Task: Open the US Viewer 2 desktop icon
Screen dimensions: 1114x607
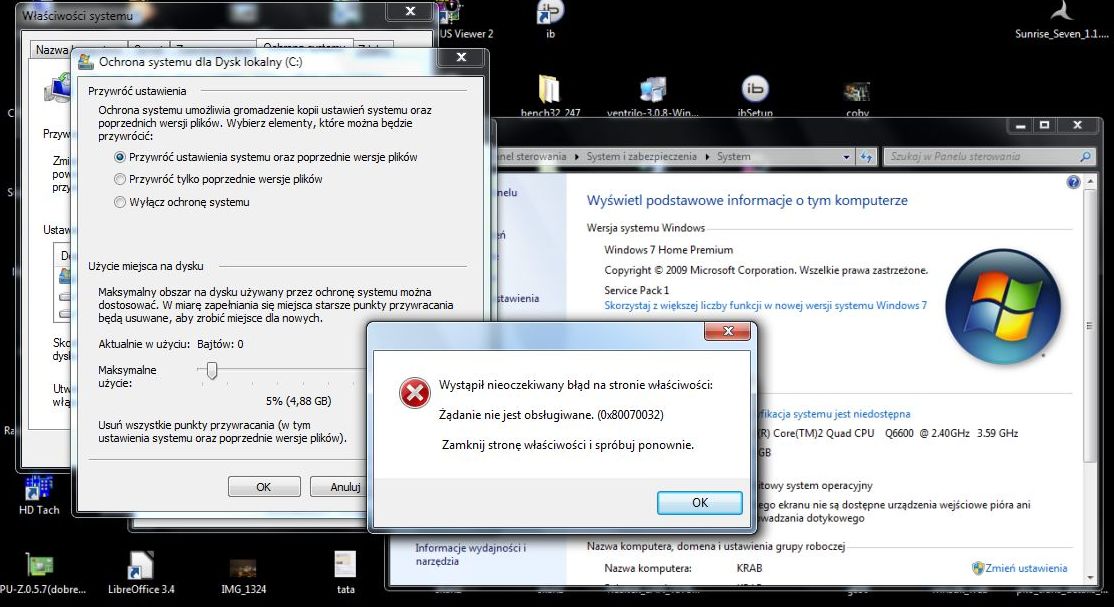Action: (x=466, y=21)
